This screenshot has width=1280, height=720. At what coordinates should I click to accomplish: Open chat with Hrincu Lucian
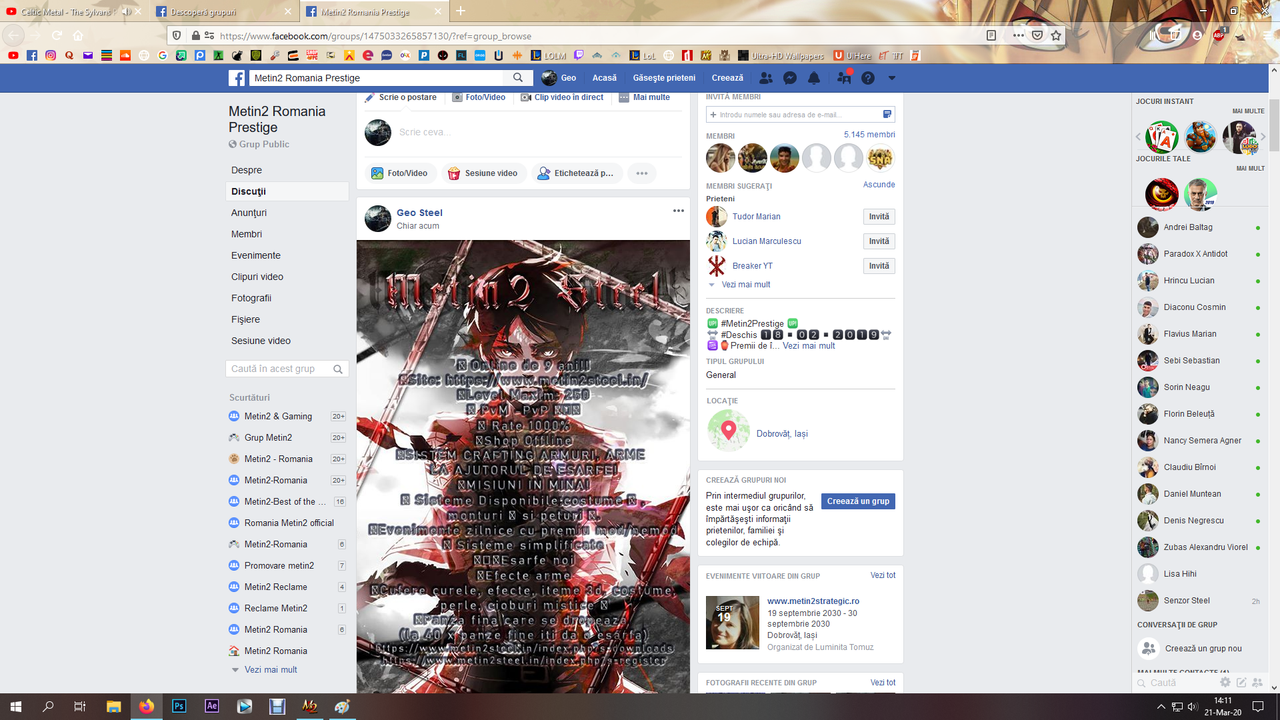1200,281
